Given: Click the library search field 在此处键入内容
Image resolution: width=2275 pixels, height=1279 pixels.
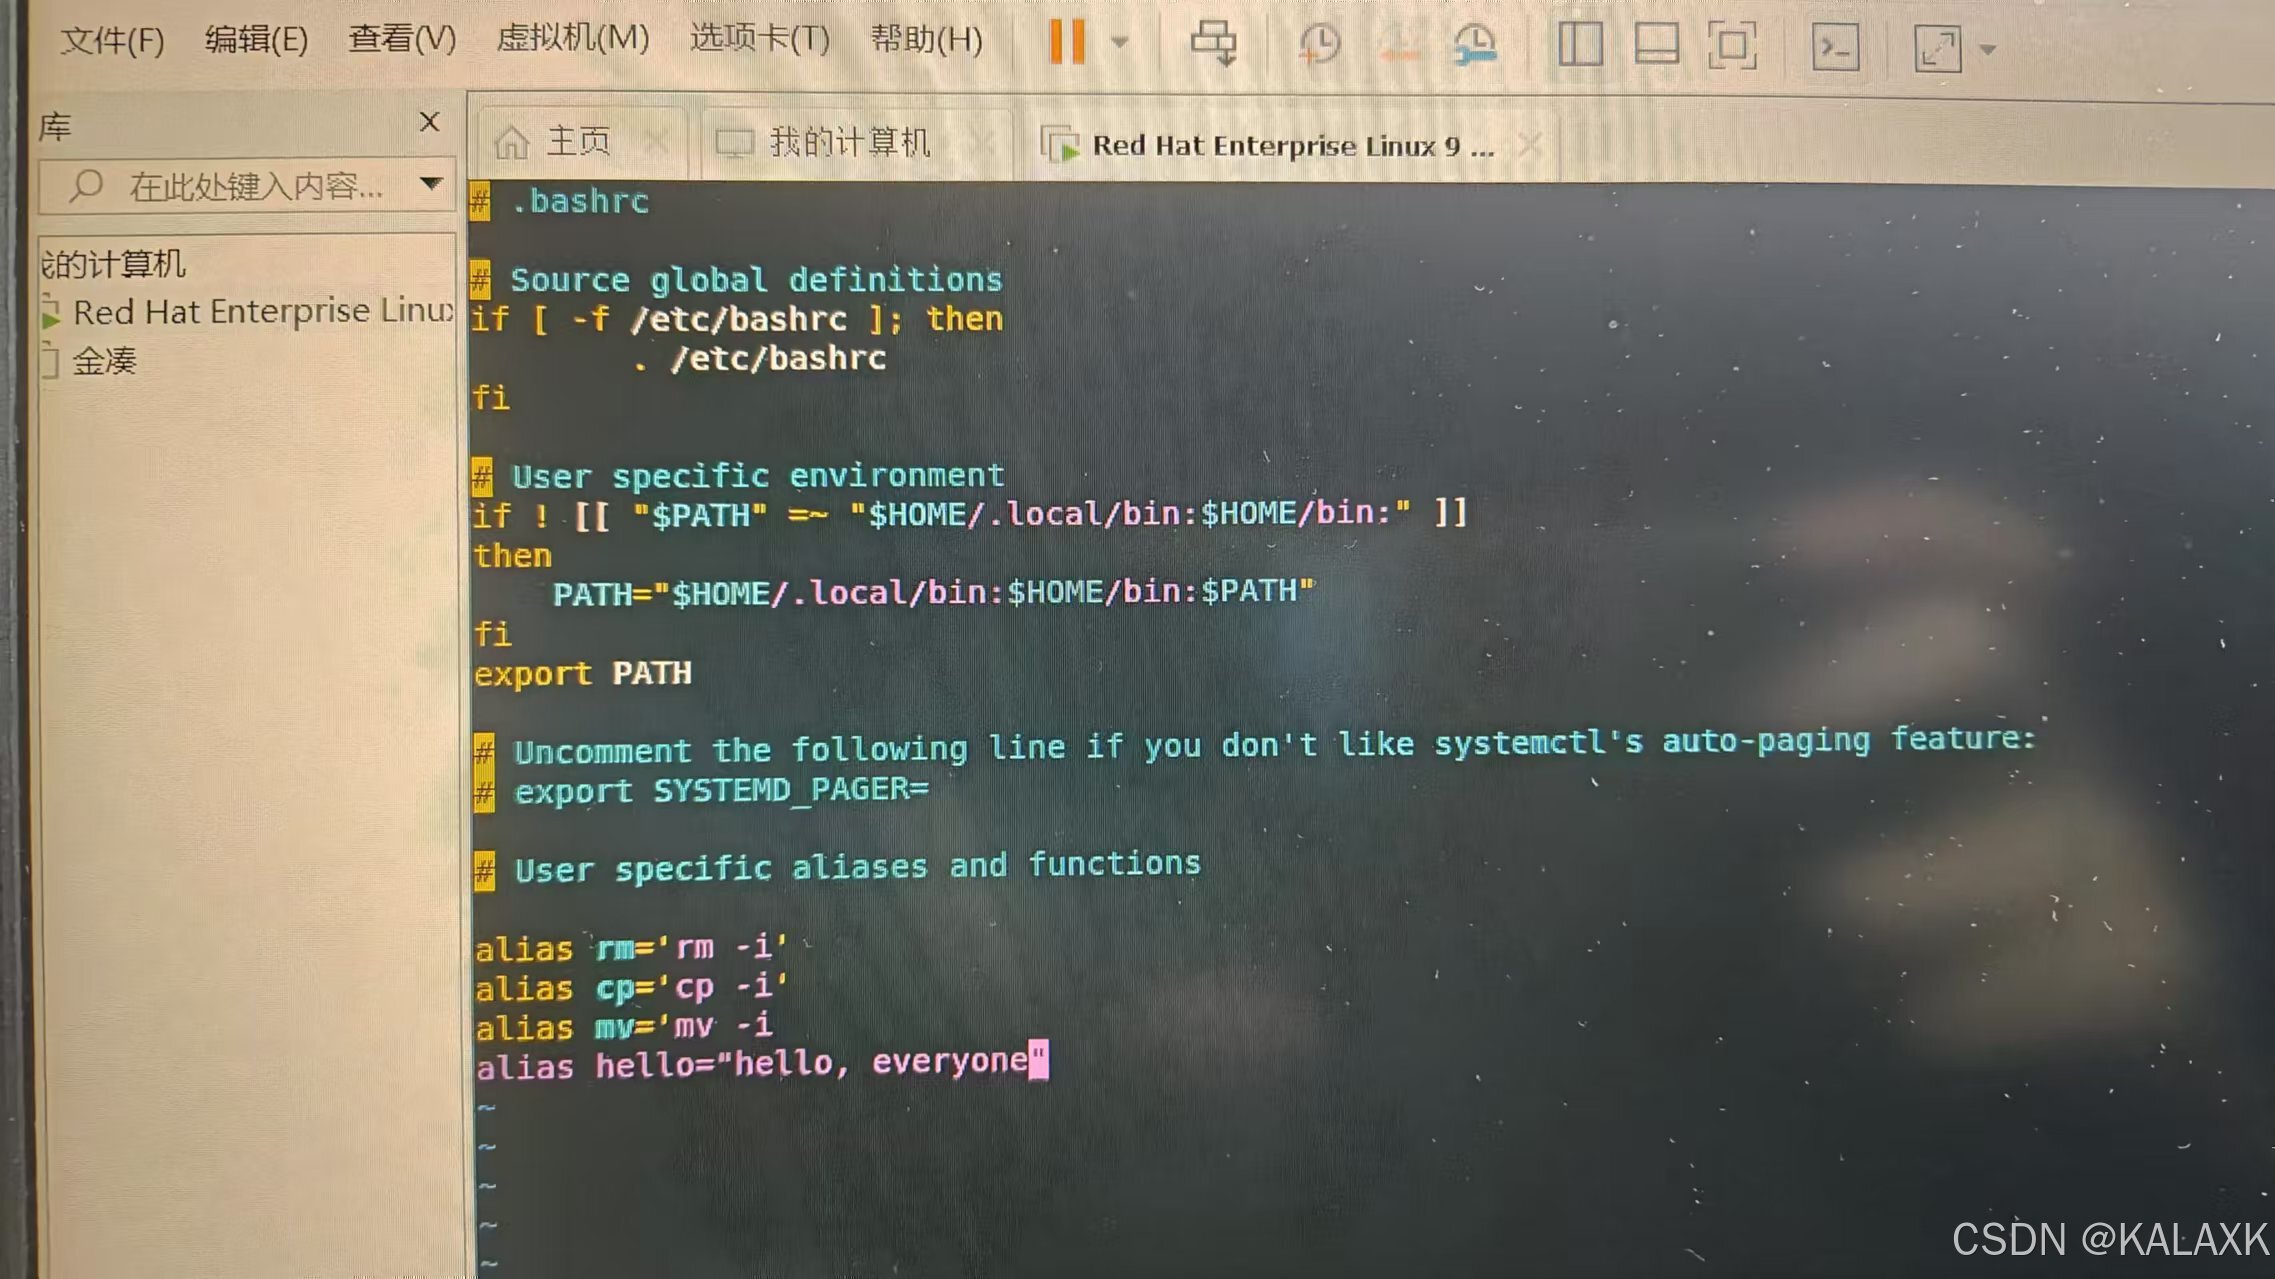Looking at the screenshot, I should 246,186.
